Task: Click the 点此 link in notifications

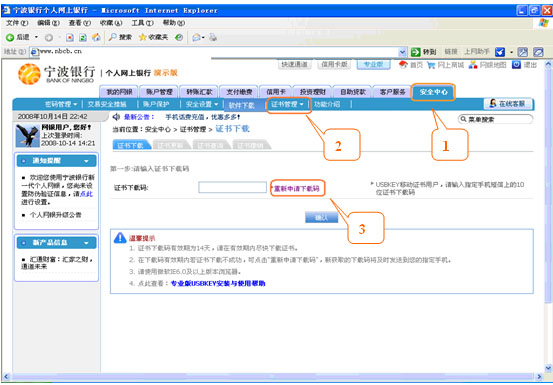Action: (x=86, y=194)
